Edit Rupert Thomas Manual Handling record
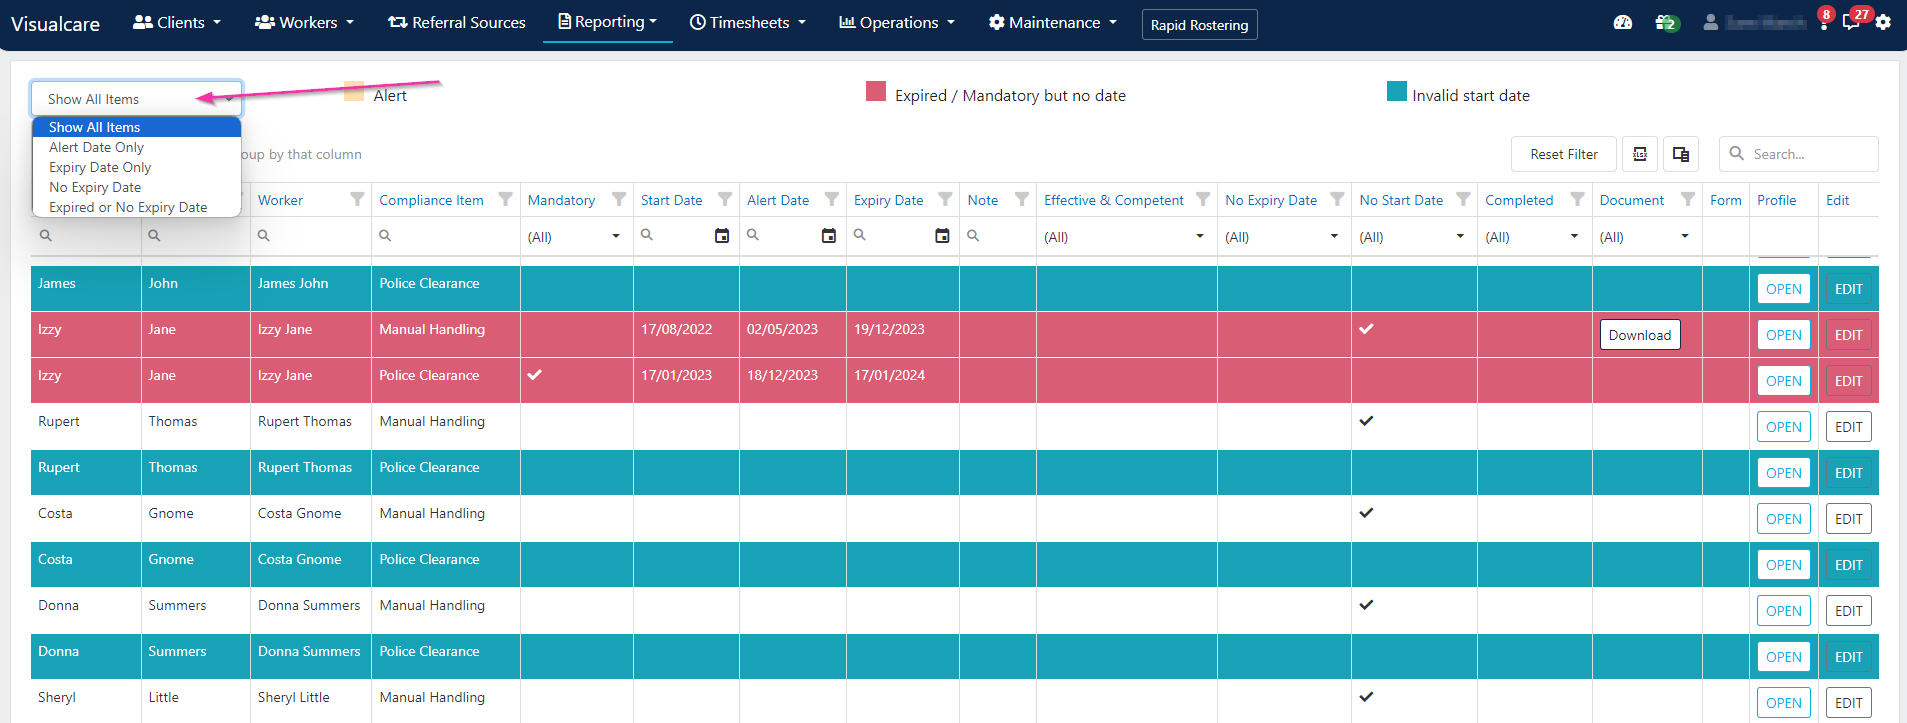The height and width of the screenshot is (723, 1907). coord(1849,427)
